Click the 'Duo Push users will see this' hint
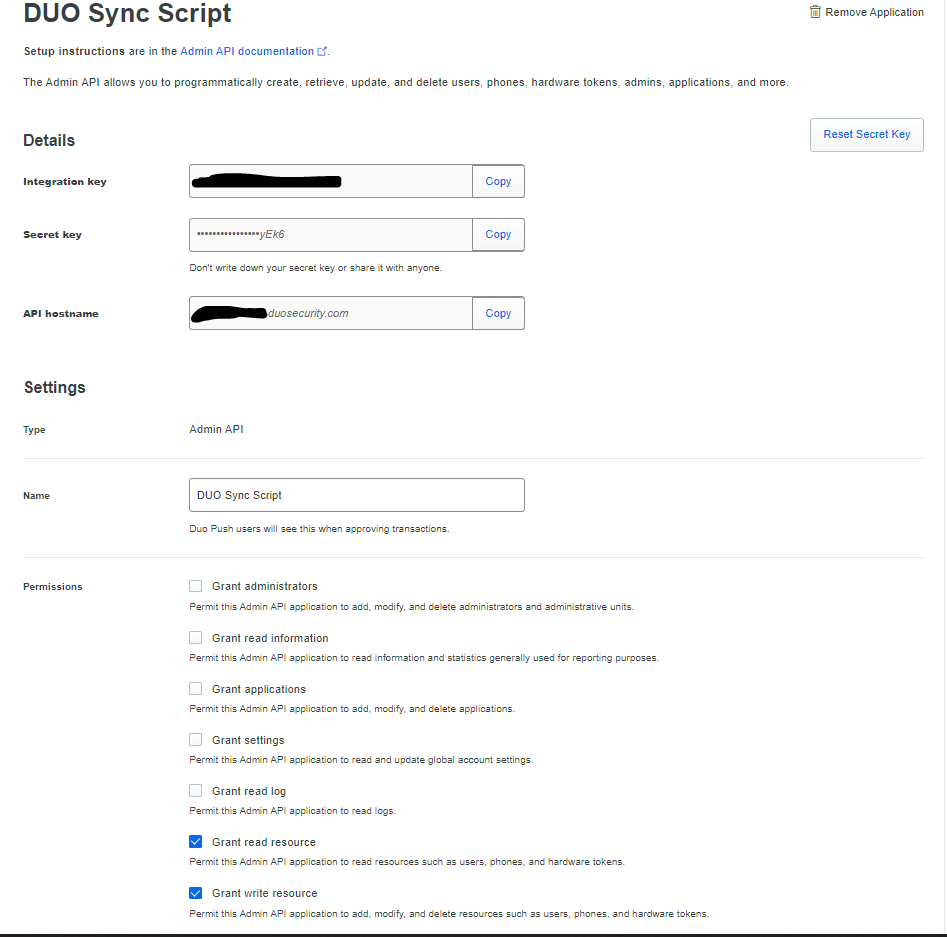947x937 pixels. (x=319, y=529)
